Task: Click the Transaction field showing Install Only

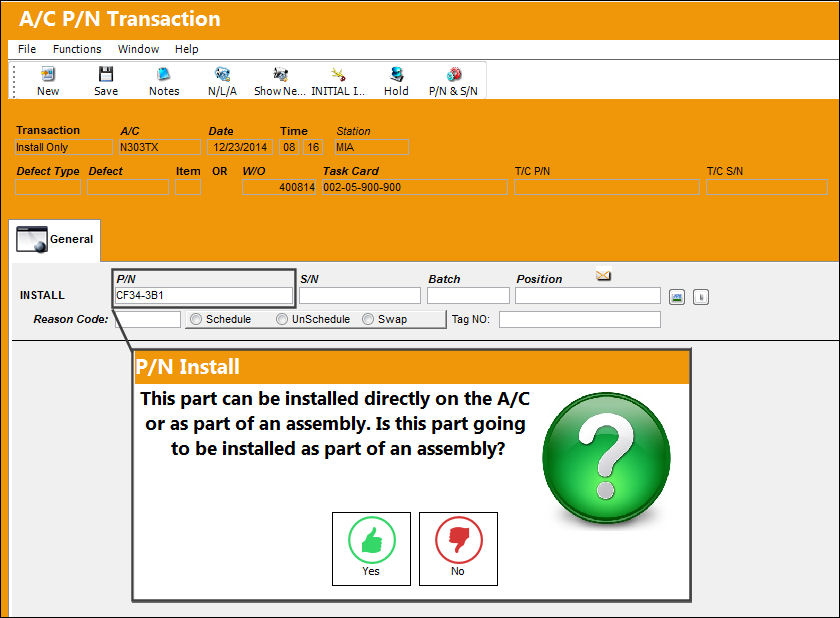Action: point(64,147)
